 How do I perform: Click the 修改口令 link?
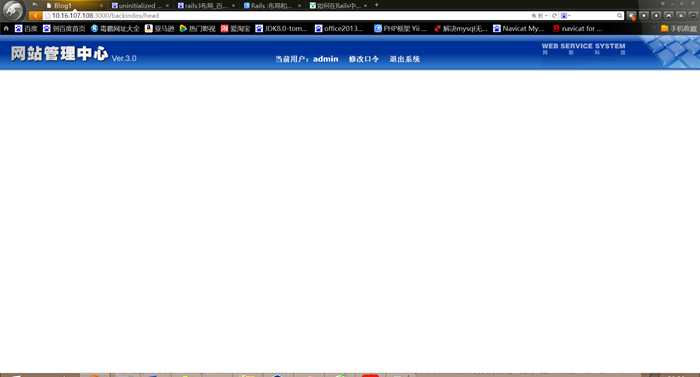(x=363, y=59)
